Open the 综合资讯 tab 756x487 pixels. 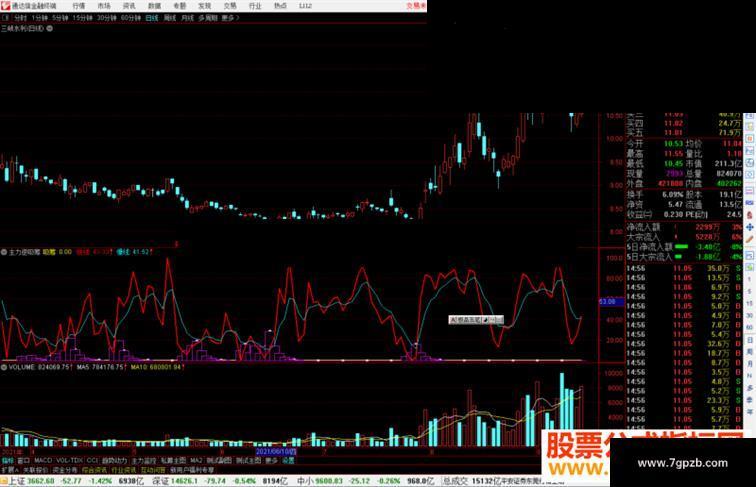coord(94,470)
